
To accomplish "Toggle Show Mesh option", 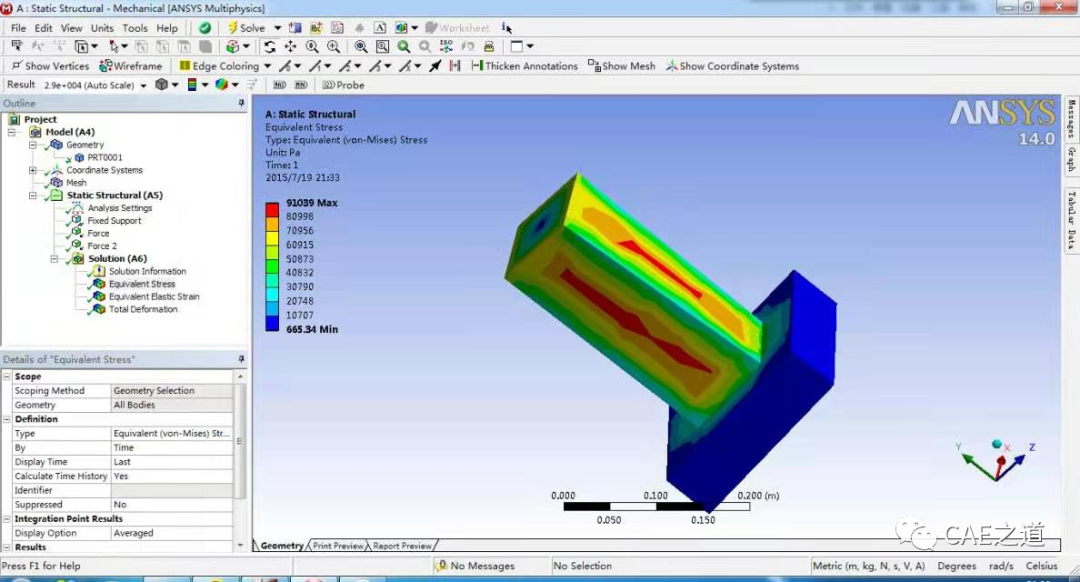I will click(x=622, y=66).
